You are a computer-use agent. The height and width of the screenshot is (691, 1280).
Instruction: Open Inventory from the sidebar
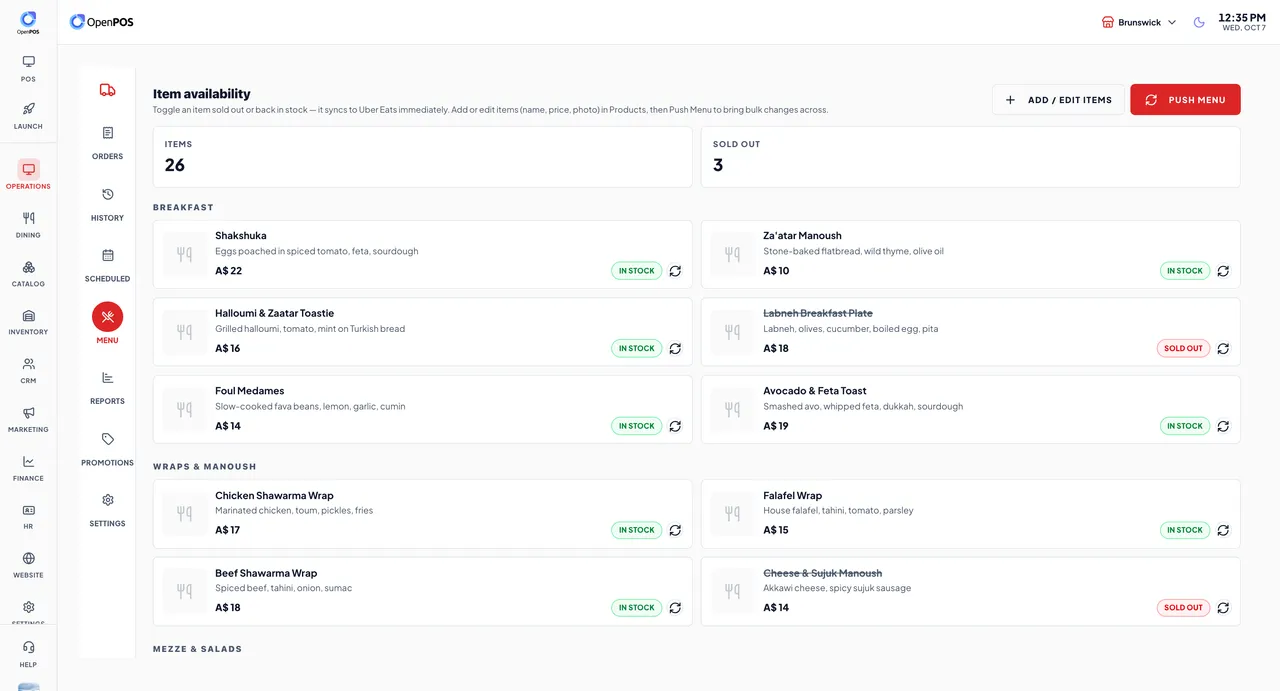click(x=28, y=321)
